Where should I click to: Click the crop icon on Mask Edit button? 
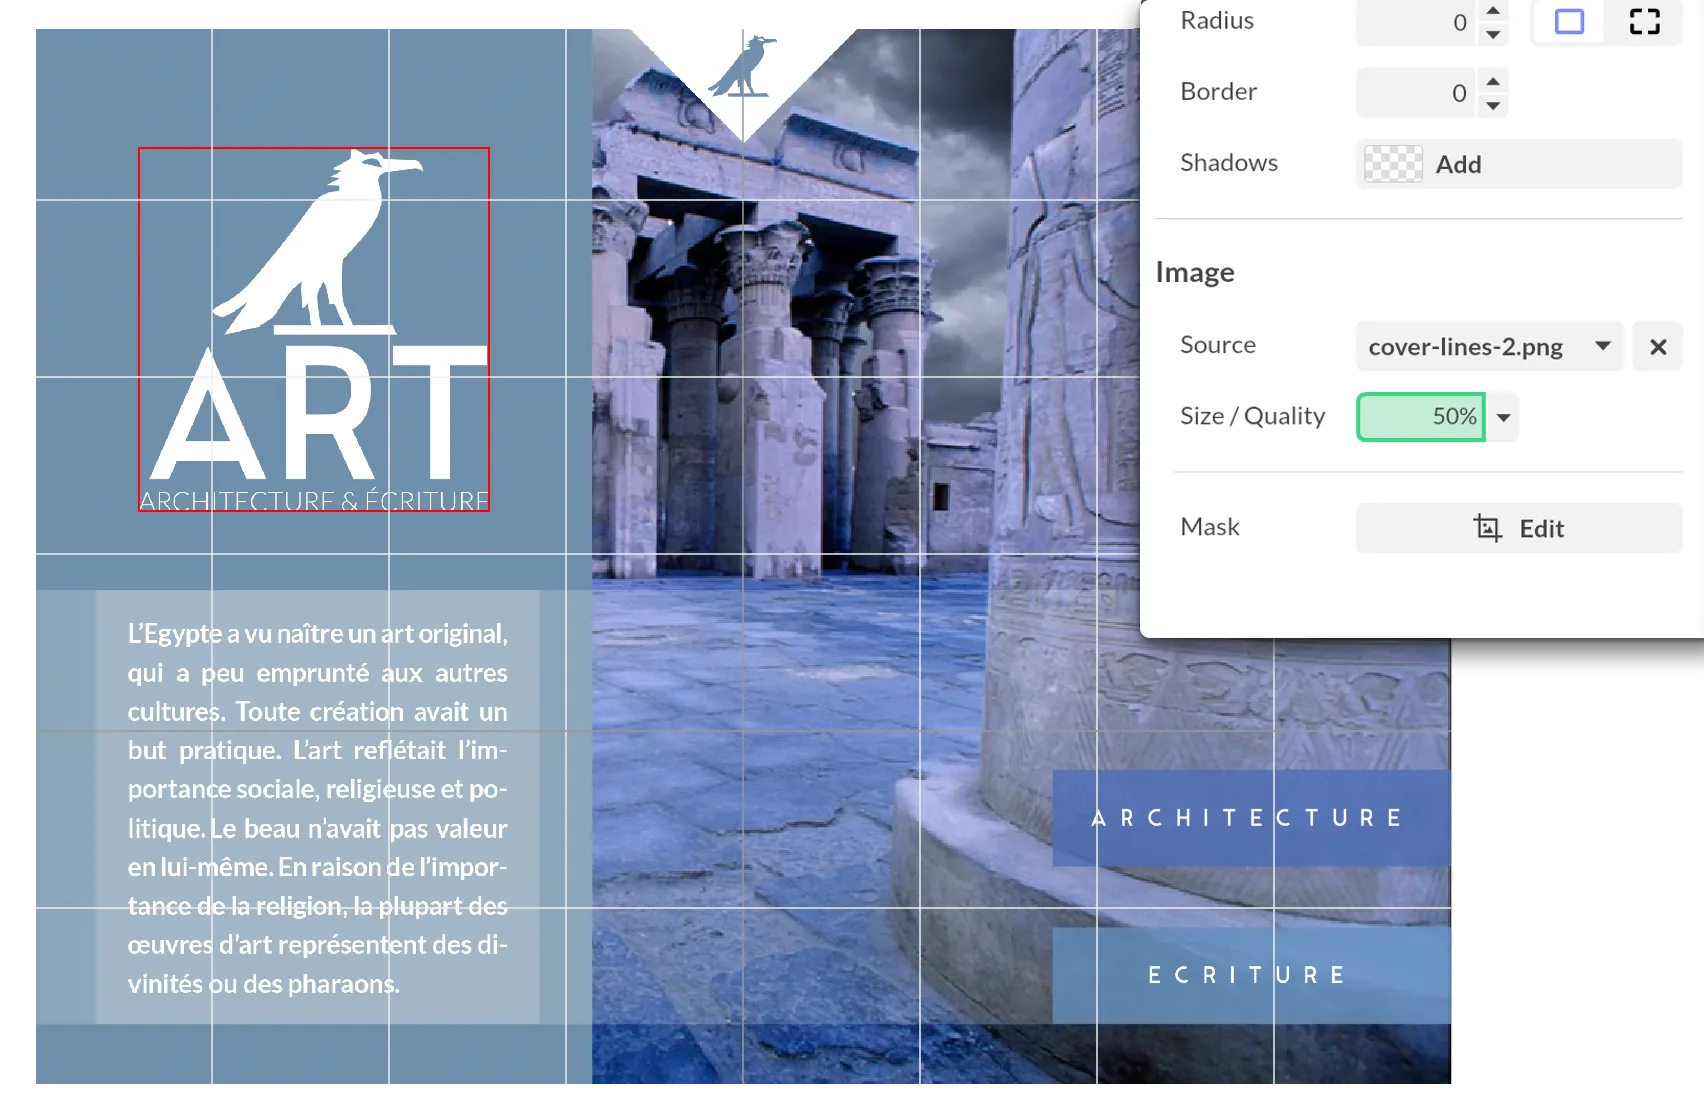(1487, 528)
